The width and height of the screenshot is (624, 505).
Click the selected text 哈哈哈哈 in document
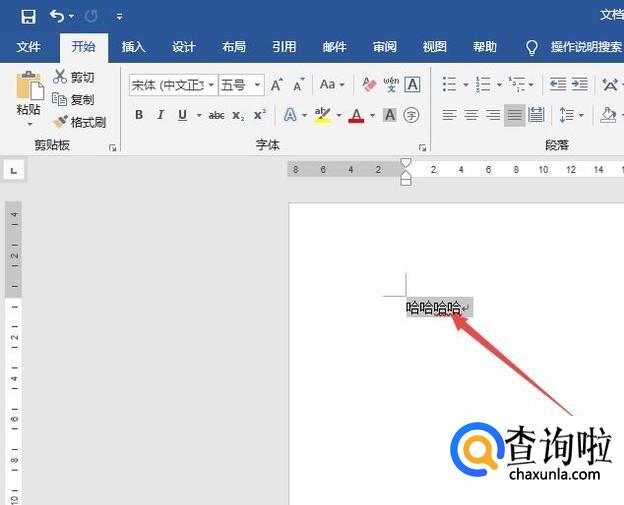(434, 308)
